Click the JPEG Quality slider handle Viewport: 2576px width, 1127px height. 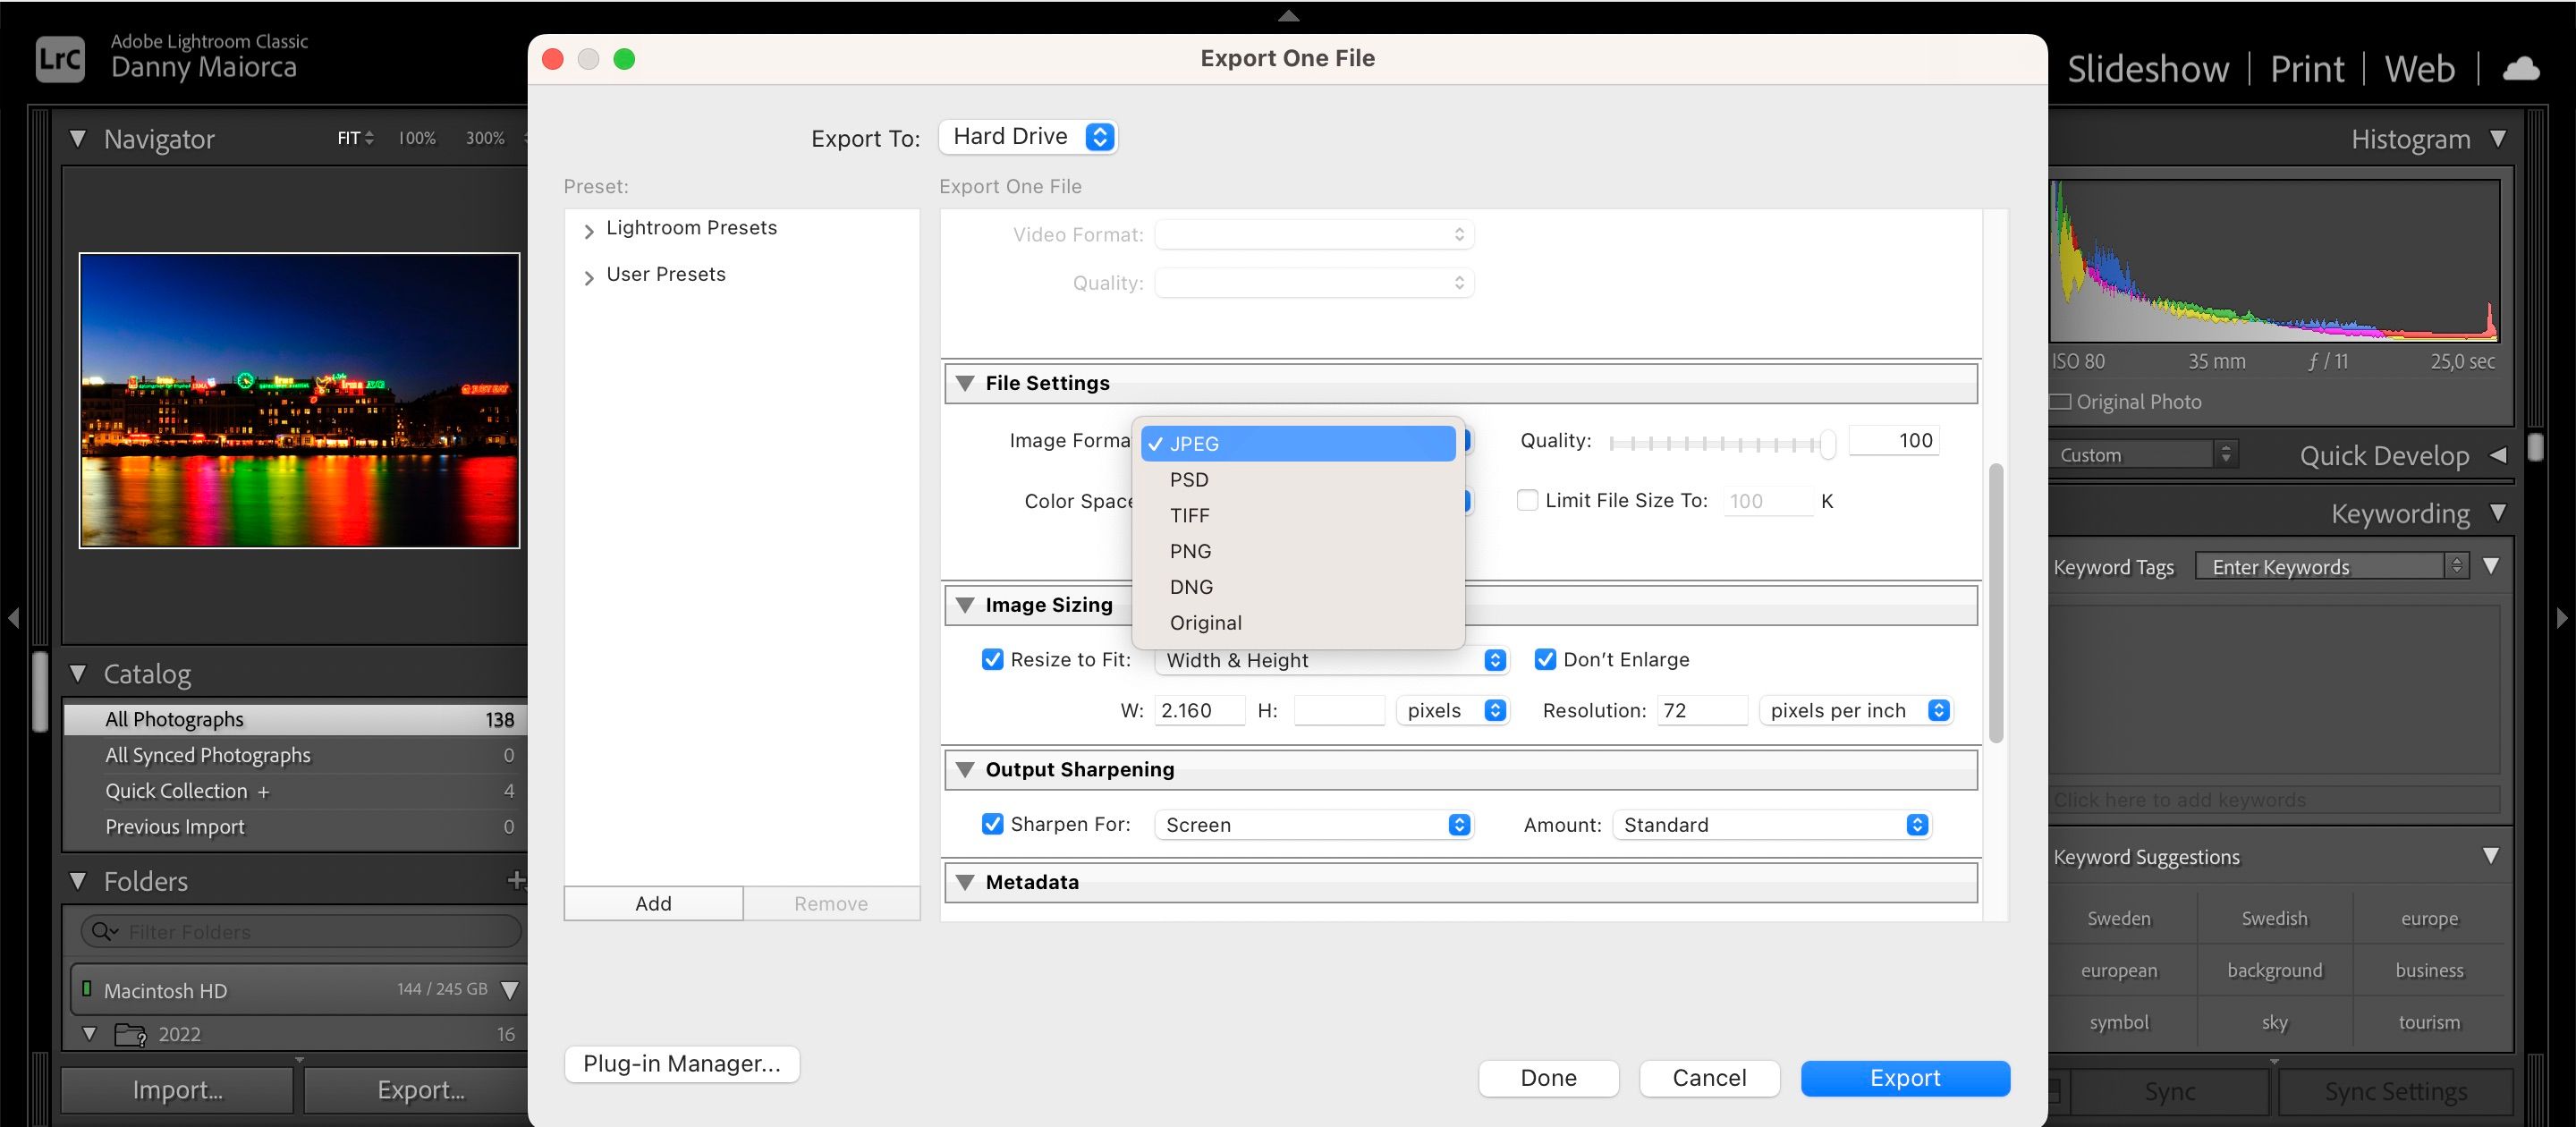(x=1827, y=443)
